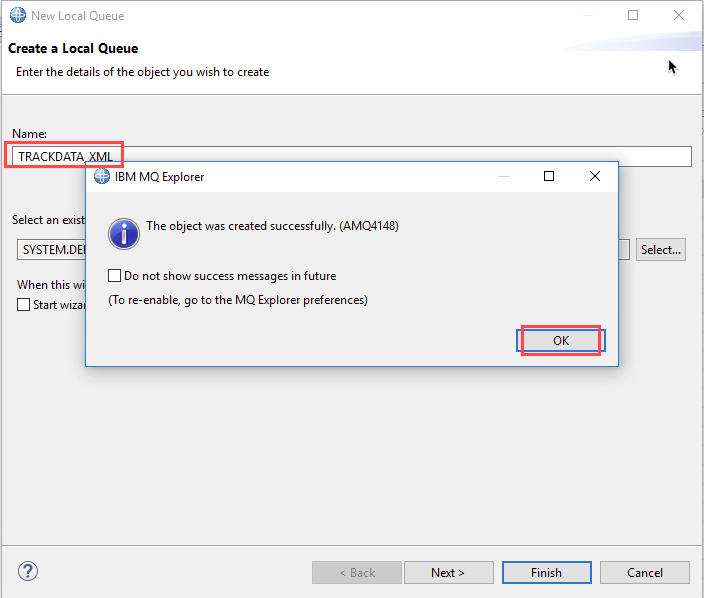Click the blue information icon in dialog

[124, 234]
